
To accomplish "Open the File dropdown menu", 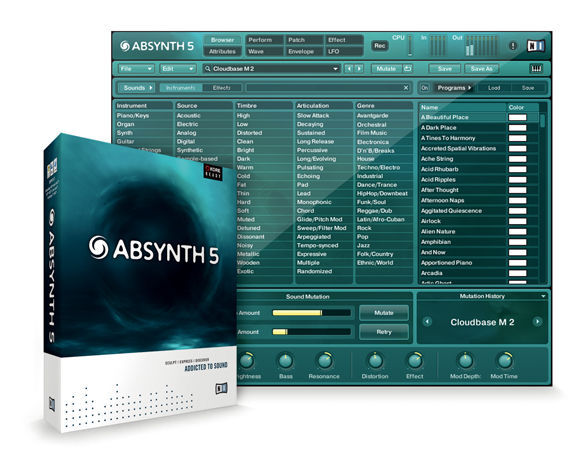I will pyautogui.click(x=136, y=69).
